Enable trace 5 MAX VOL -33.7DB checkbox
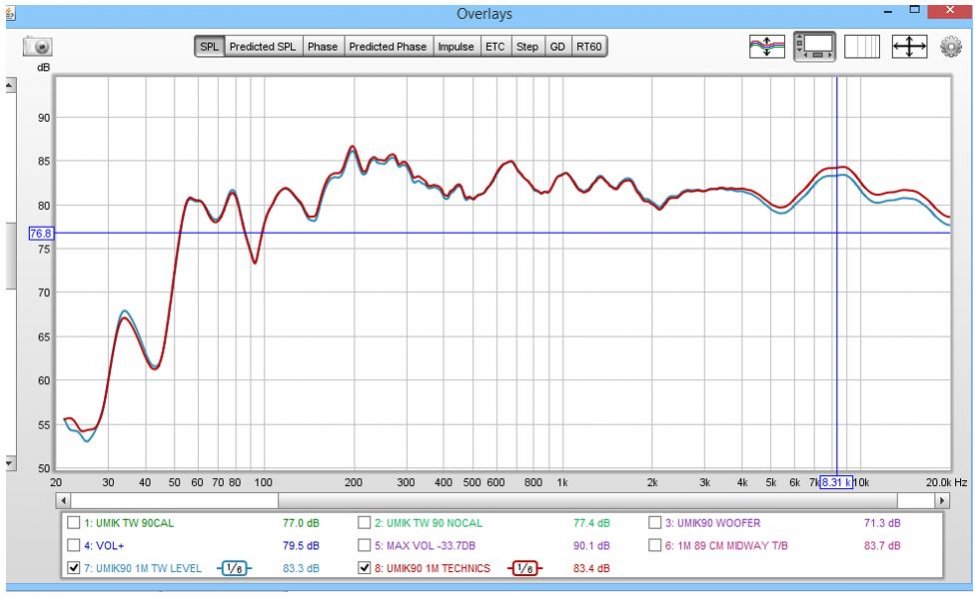 (x=364, y=545)
